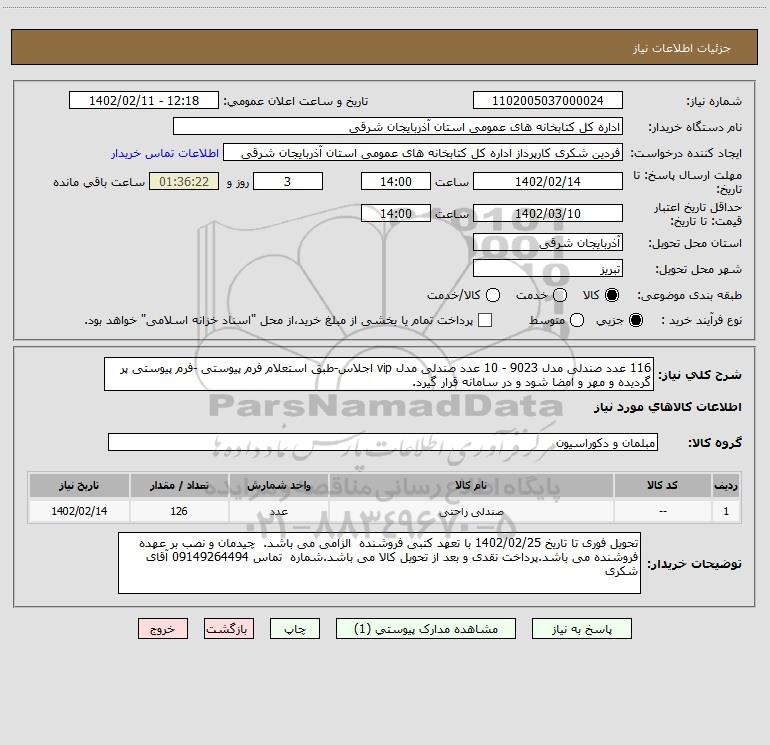Open the اطلاعات تماس خریدار link
770x745 pixels.
165,153
